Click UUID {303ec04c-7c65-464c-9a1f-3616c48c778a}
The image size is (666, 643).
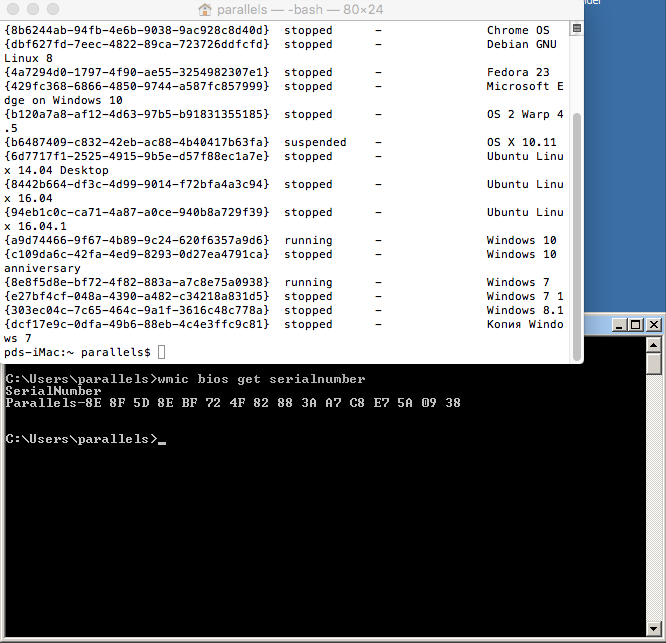coord(137,310)
